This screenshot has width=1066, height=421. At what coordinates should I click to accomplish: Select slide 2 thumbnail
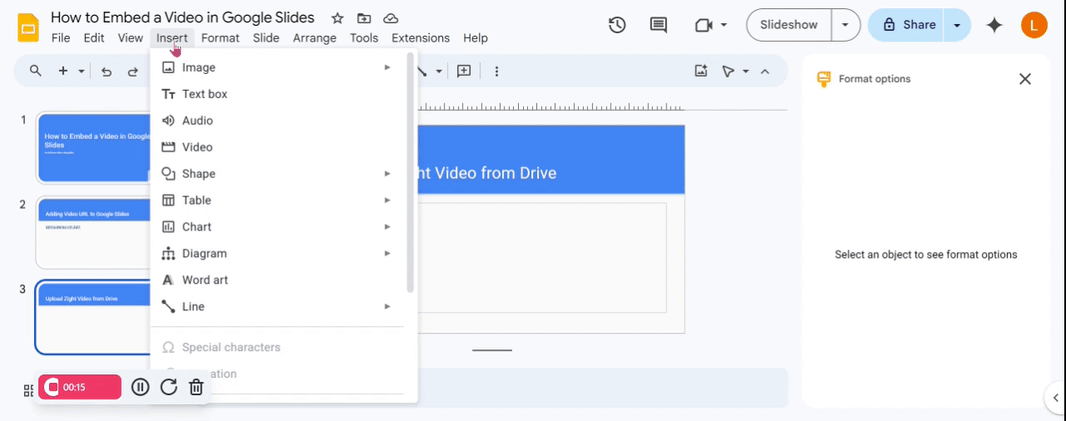coord(93,233)
